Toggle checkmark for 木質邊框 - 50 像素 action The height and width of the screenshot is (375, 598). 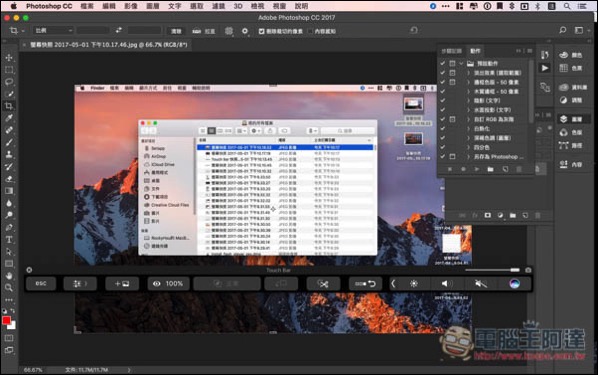coord(442,92)
